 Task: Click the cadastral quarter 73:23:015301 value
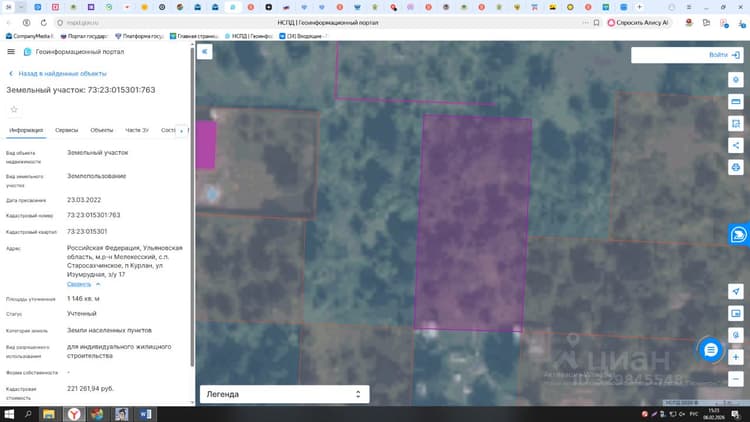coord(87,232)
